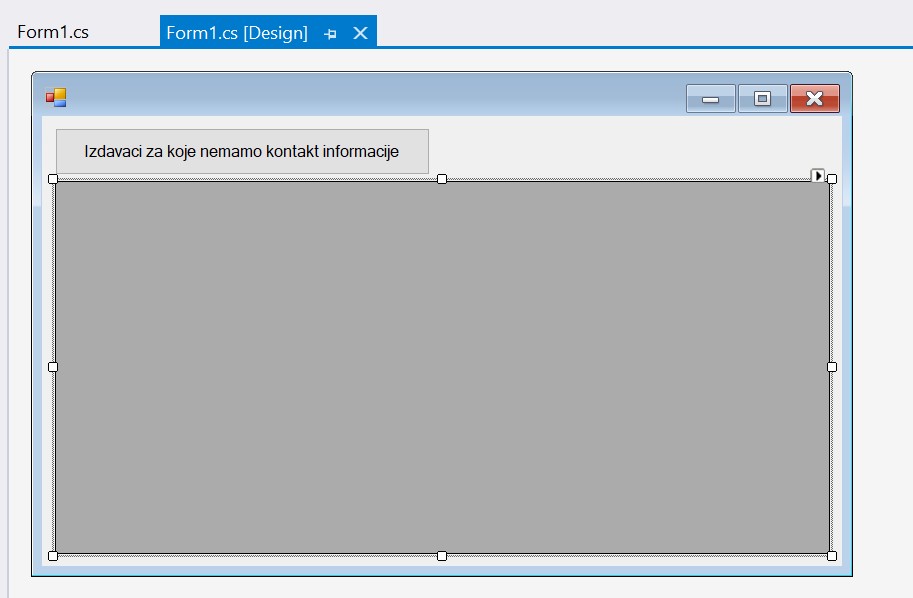Select the 'Izdavaci za koje nemamo kontakt informacije' button
Image resolution: width=913 pixels, height=598 pixels.
(x=242, y=151)
